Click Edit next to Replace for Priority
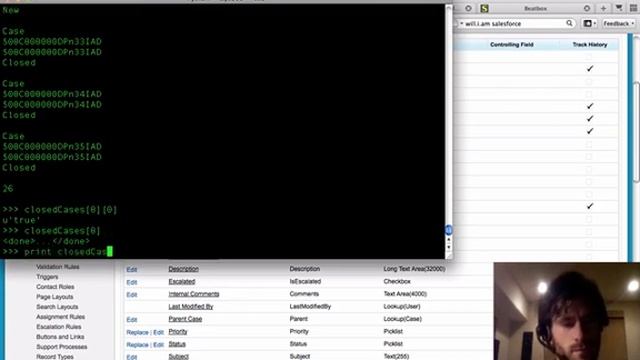This screenshot has width=640, height=360. (x=158, y=332)
